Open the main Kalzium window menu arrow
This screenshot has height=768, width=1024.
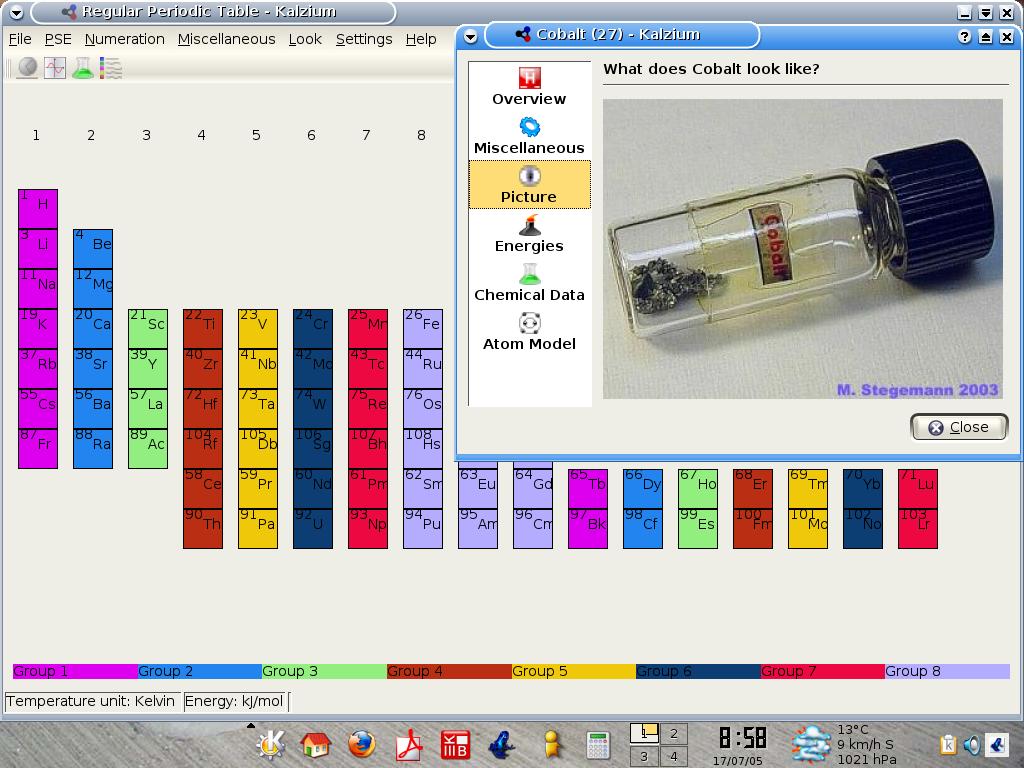tap(17, 12)
